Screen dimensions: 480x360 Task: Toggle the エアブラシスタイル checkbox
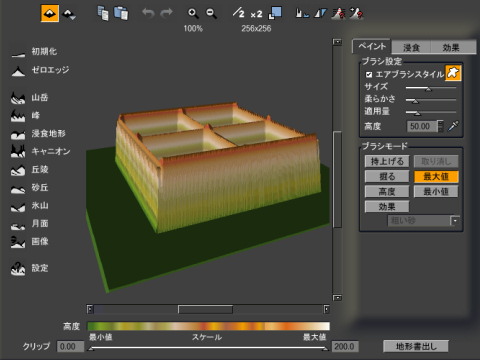pos(369,74)
